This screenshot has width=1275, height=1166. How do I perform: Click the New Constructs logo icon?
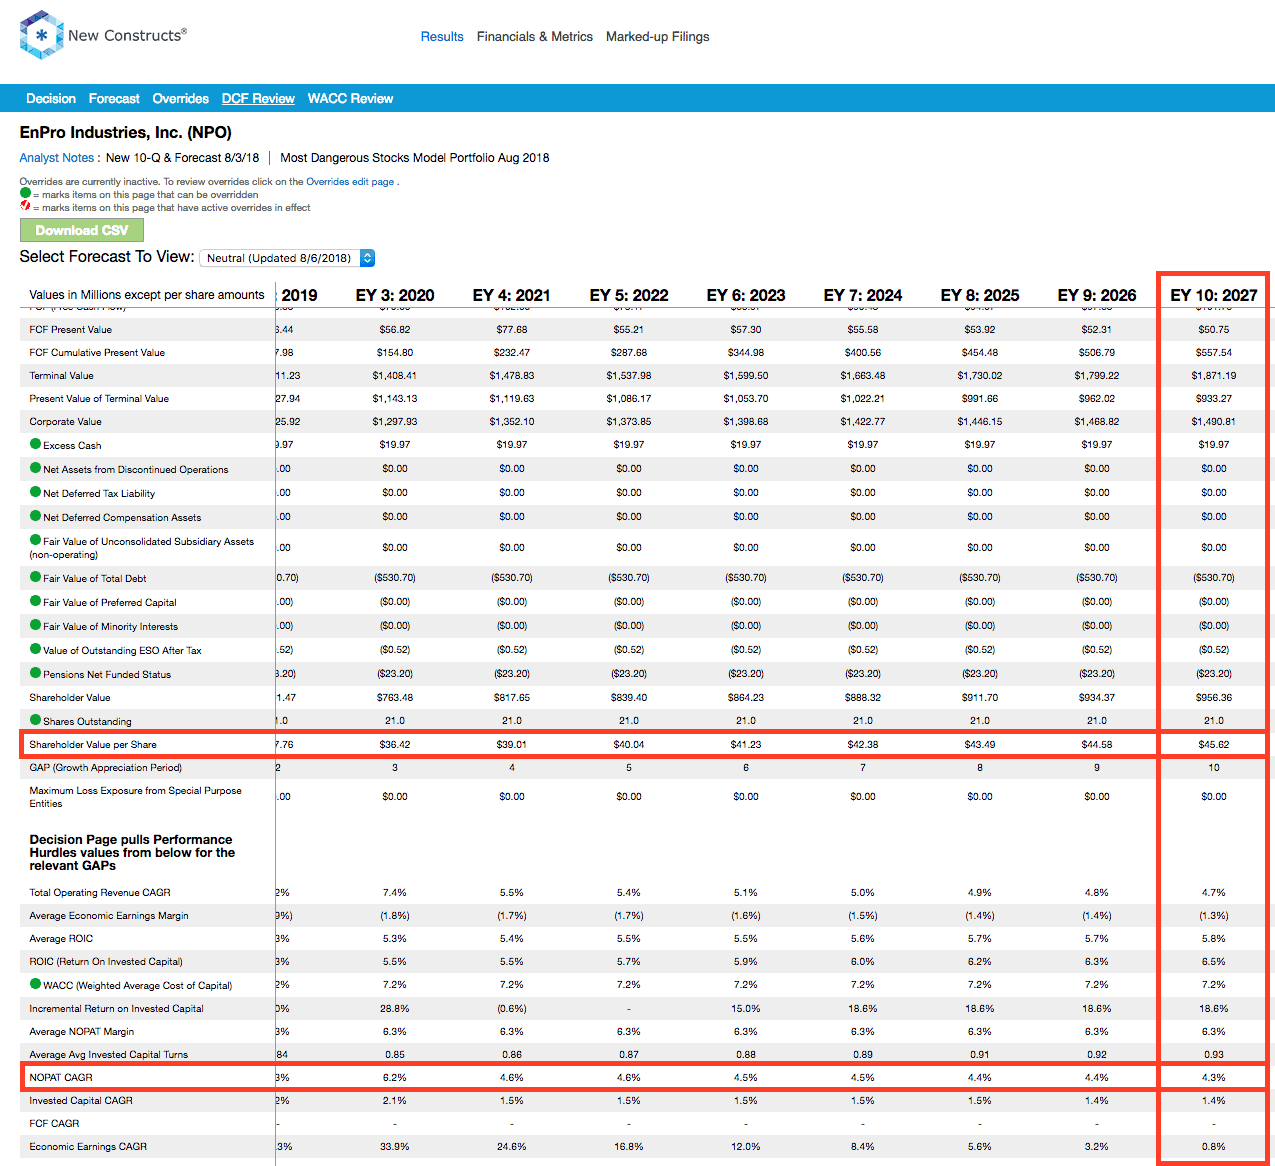[41, 35]
